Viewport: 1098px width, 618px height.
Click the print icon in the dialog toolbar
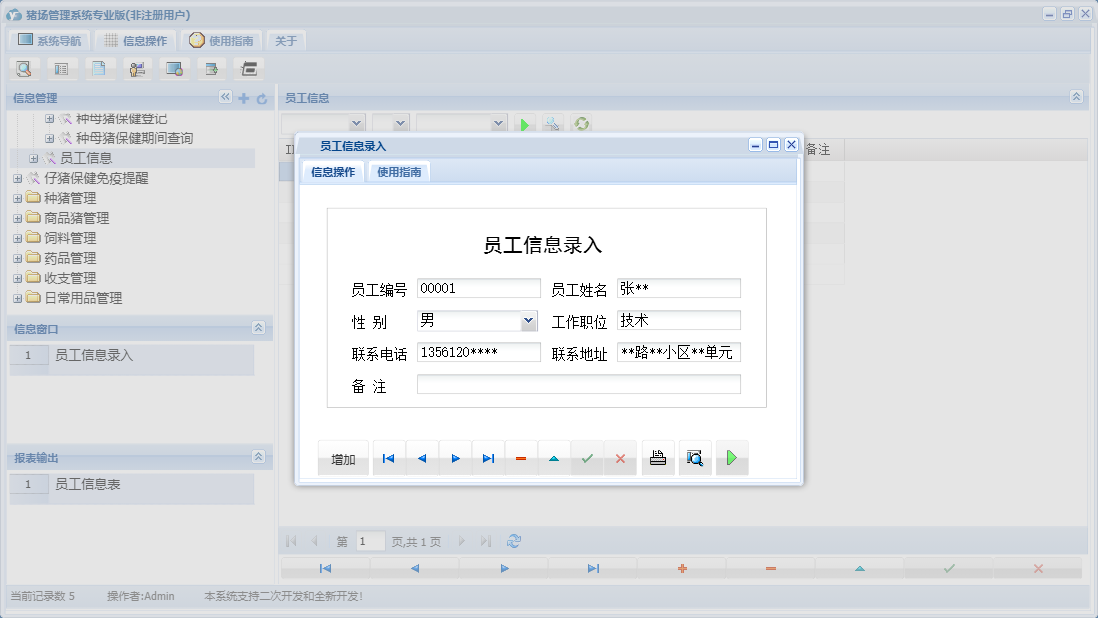(658, 457)
